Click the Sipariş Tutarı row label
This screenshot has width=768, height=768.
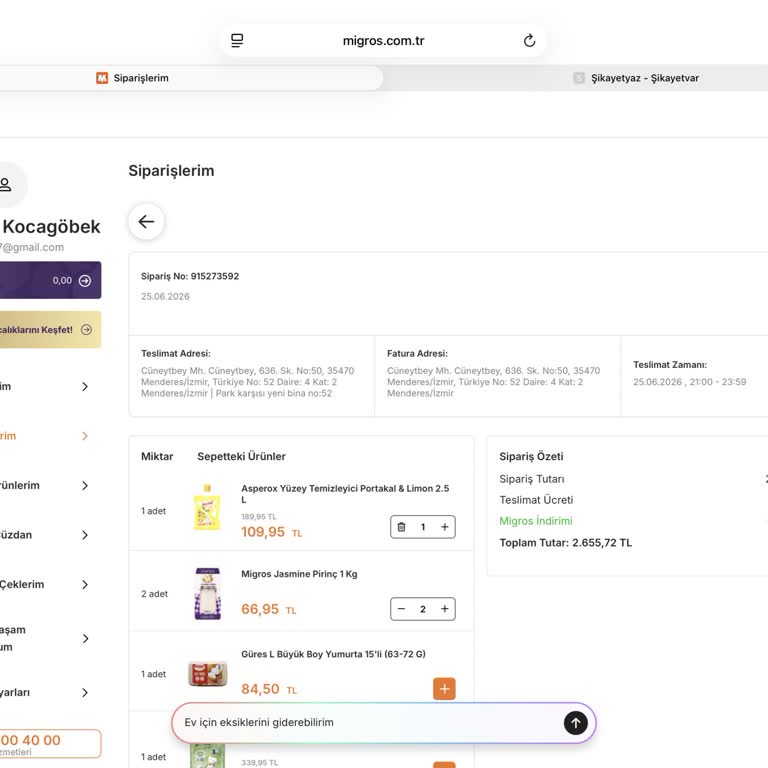(532, 479)
